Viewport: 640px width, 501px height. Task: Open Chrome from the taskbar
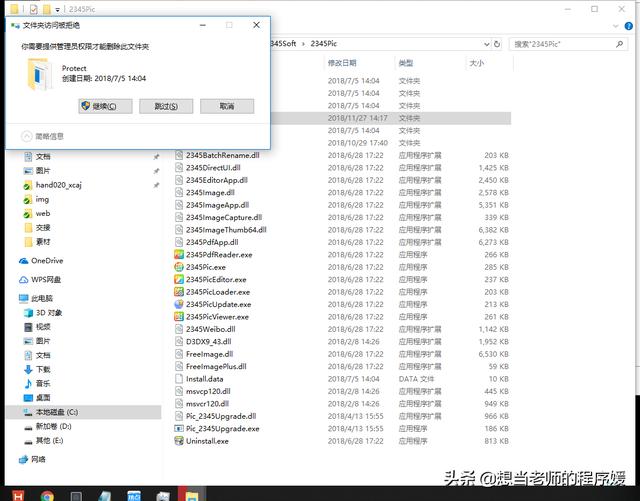pos(47,495)
